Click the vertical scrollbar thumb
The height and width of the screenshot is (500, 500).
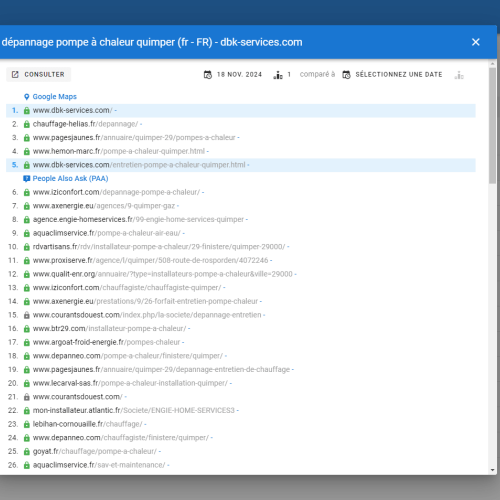click(x=493, y=126)
